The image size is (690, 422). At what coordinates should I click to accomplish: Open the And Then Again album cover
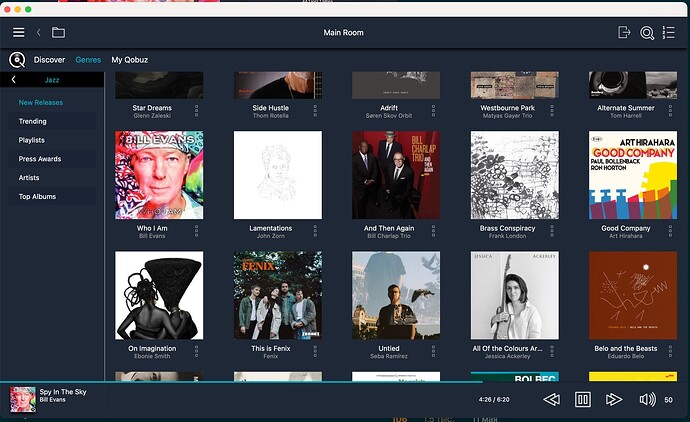(396, 175)
